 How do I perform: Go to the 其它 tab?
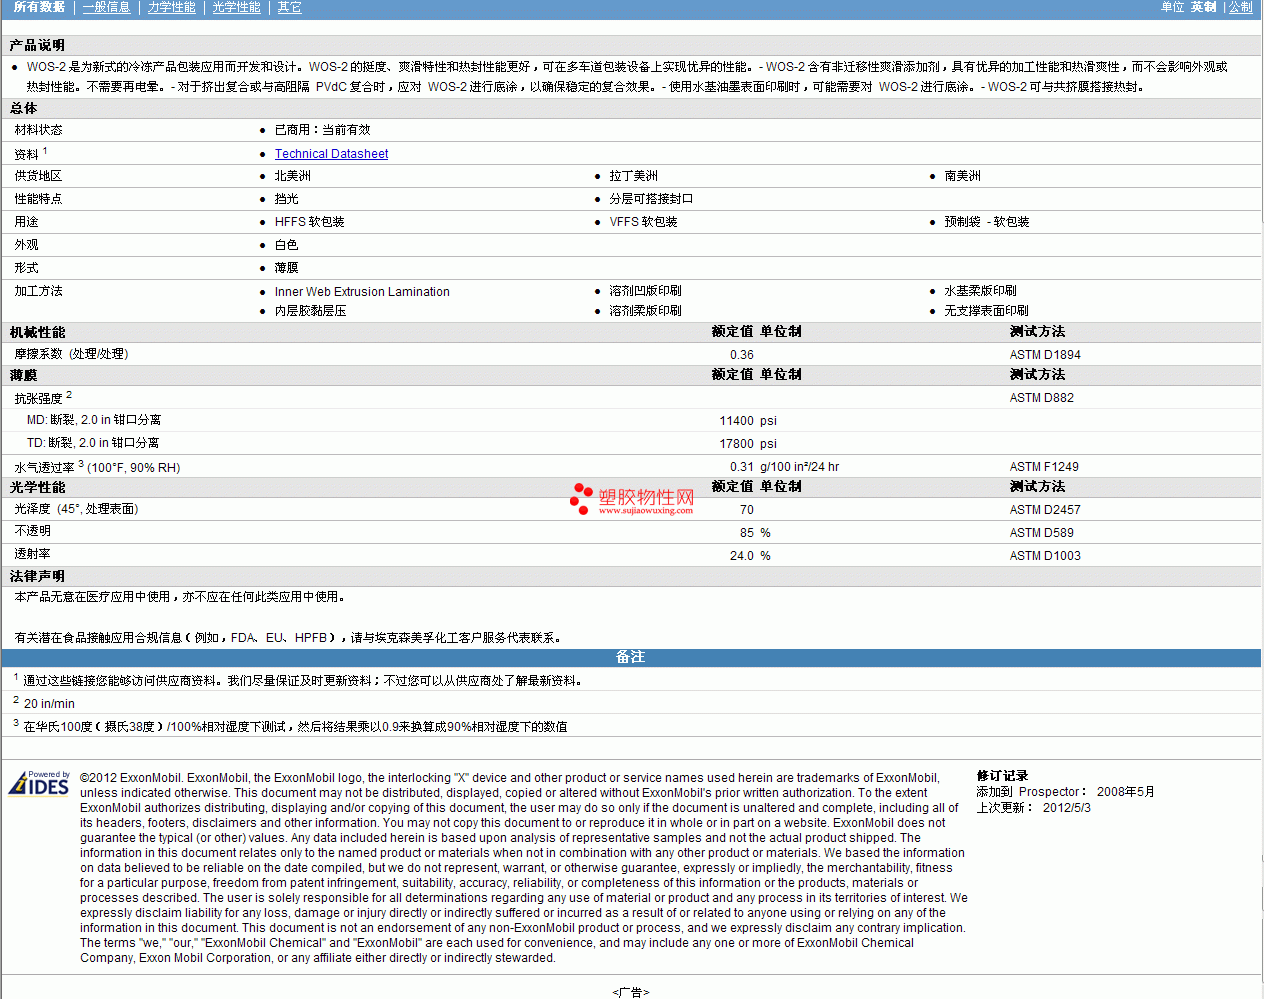pyautogui.click(x=289, y=7)
